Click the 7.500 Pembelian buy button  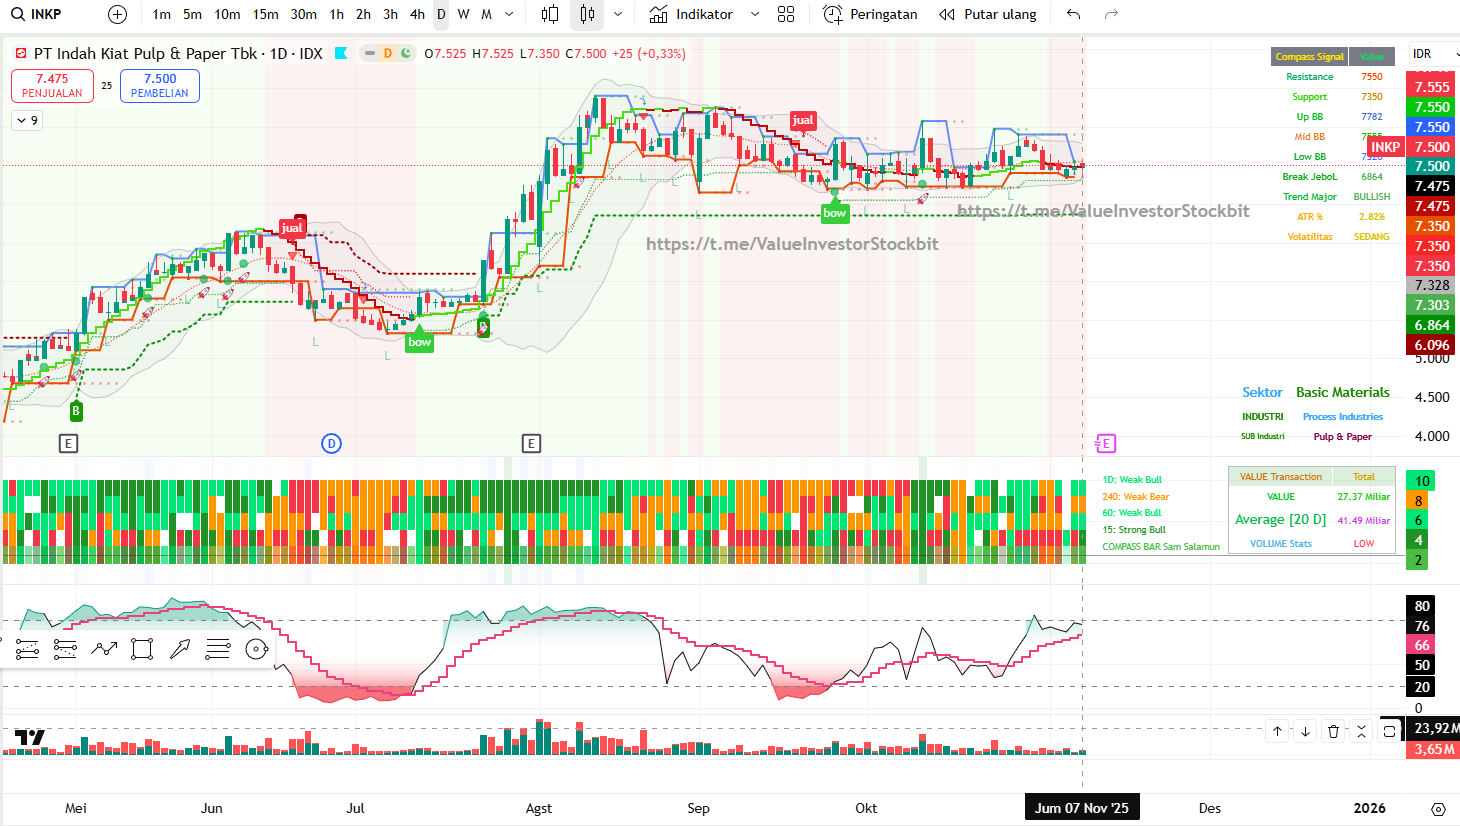click(160, 86)
